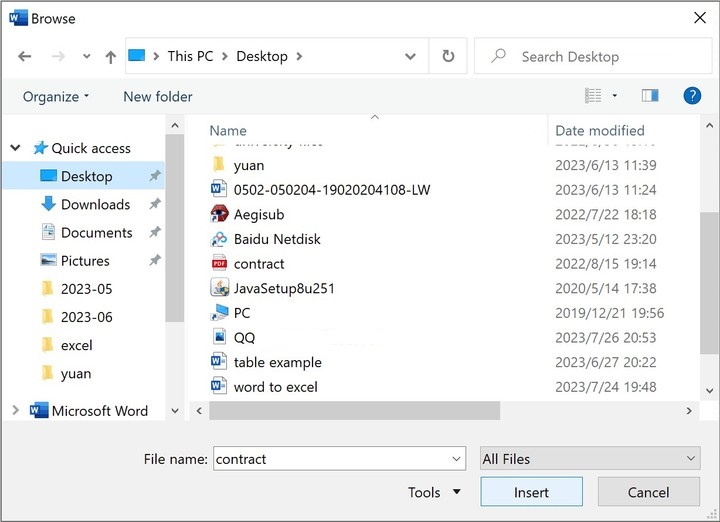Open the All Files type dropdown
Viewport: 720px width, 522px height.
[590, 459]
